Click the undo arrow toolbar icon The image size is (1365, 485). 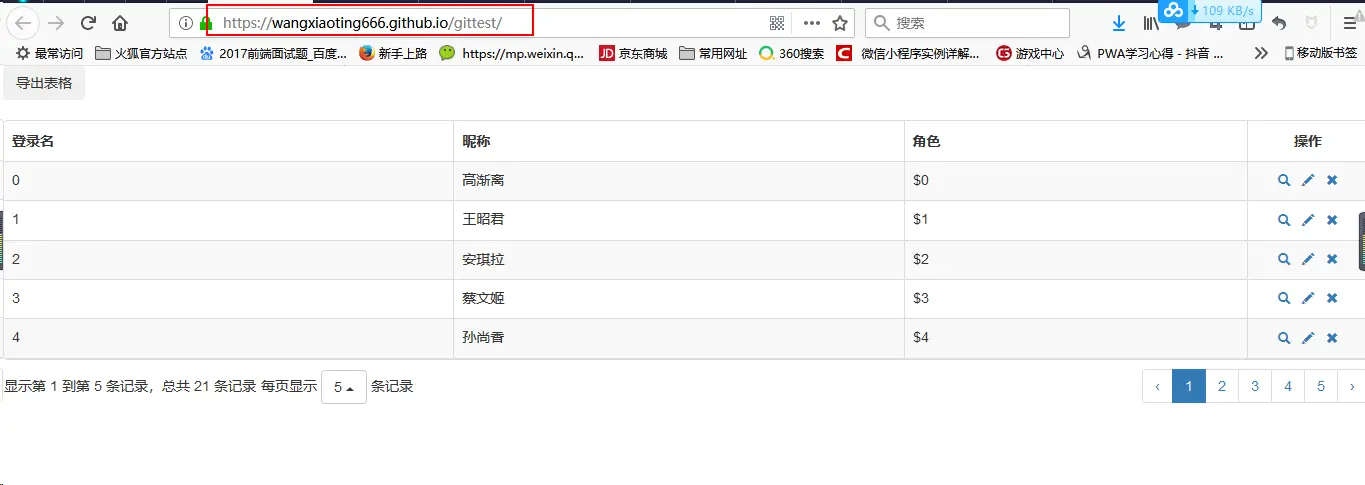(x=1279, y=23)
